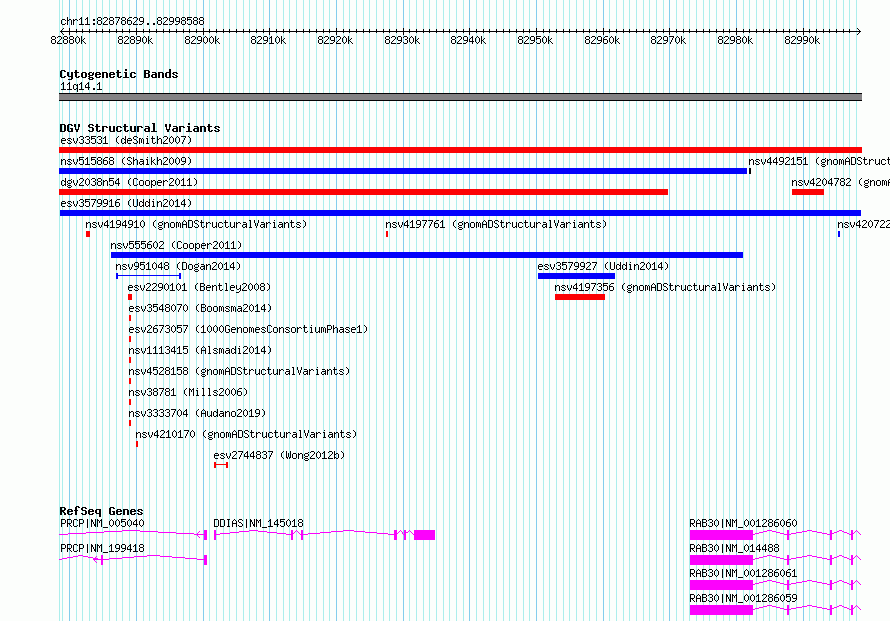Open the PRCP|NM_005040 gene label
890x621 pixels.
tap(102, 523)
